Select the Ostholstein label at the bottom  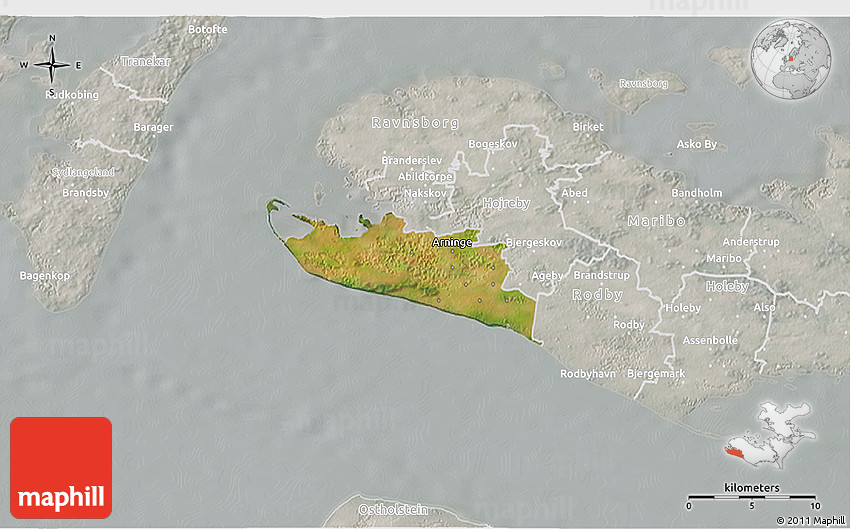point(393,510)
